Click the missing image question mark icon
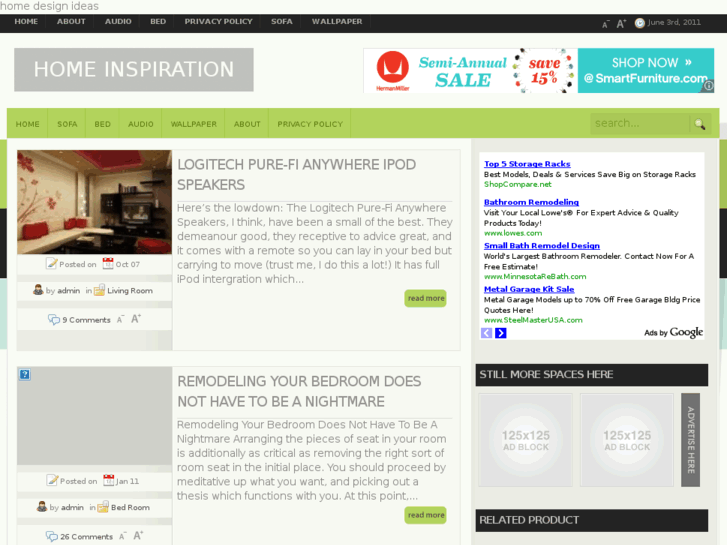Viewport: 727px width, 545px height. [x=25, y=374]
